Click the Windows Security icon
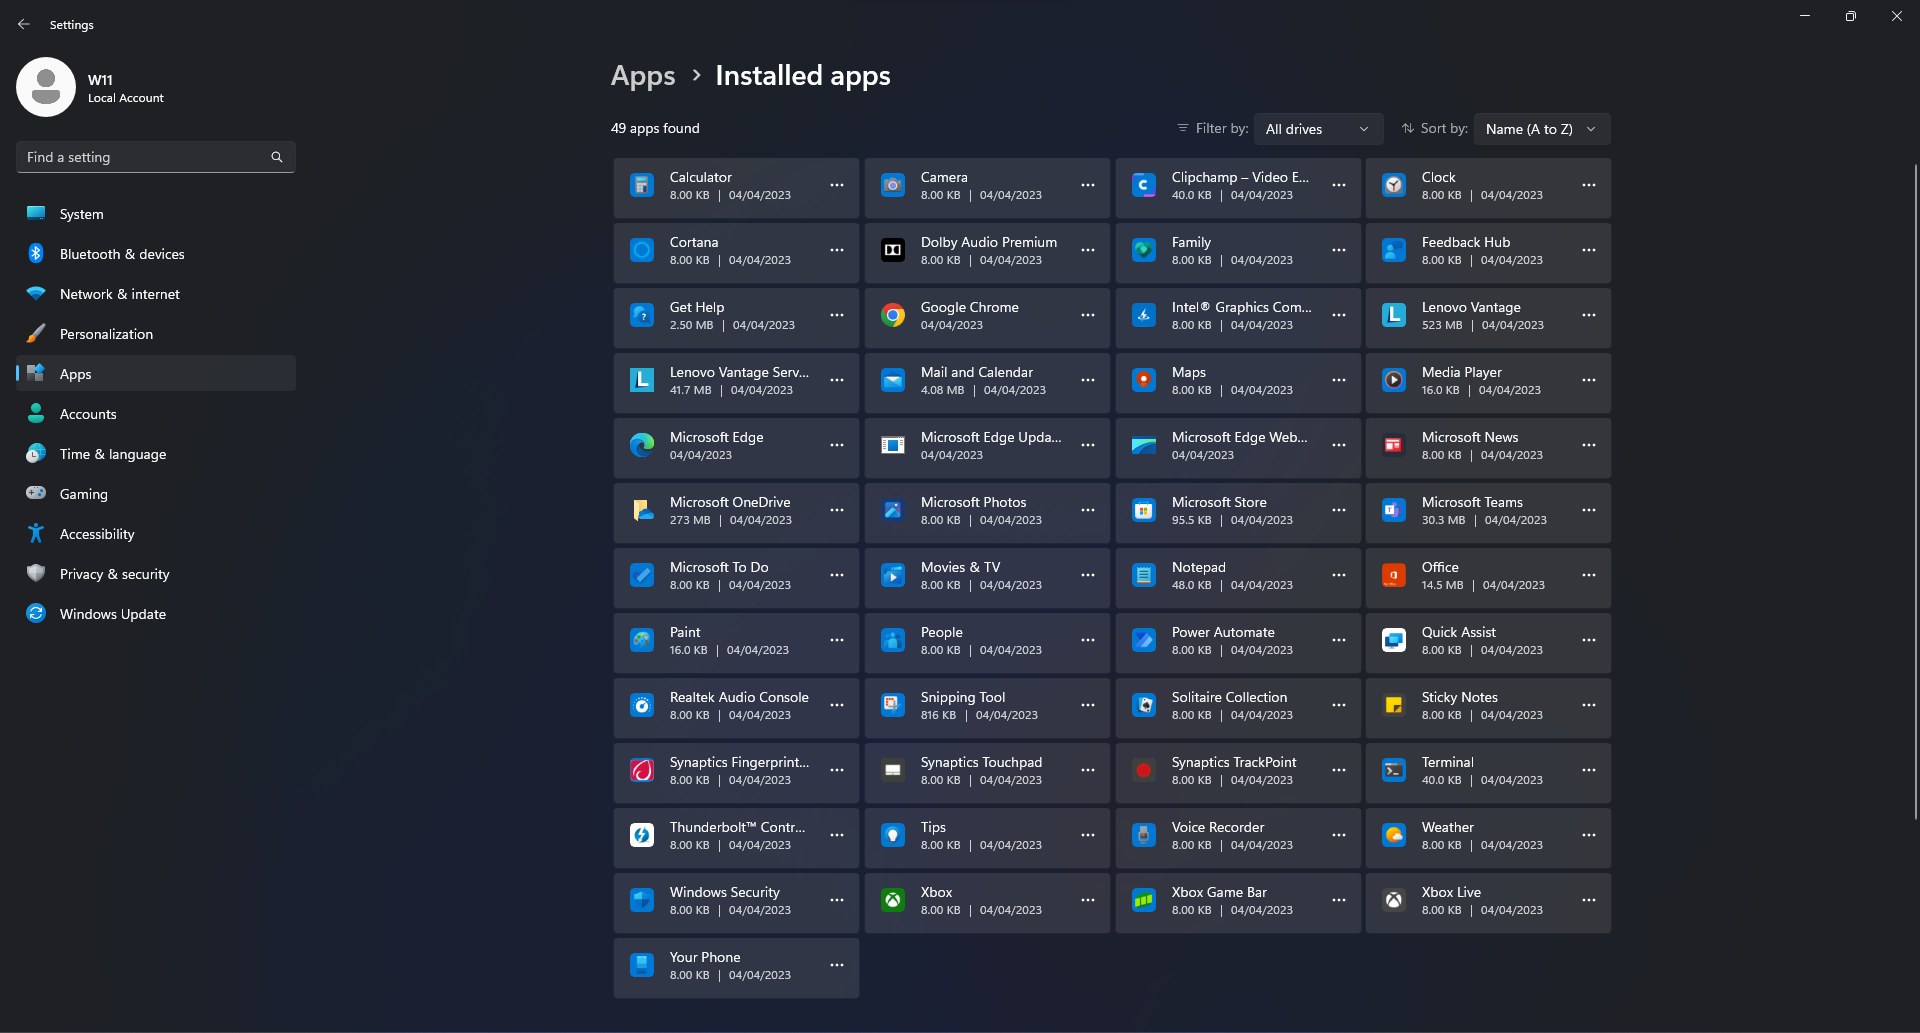This screenshot has width=1920, height=1033. coord(642,900)
